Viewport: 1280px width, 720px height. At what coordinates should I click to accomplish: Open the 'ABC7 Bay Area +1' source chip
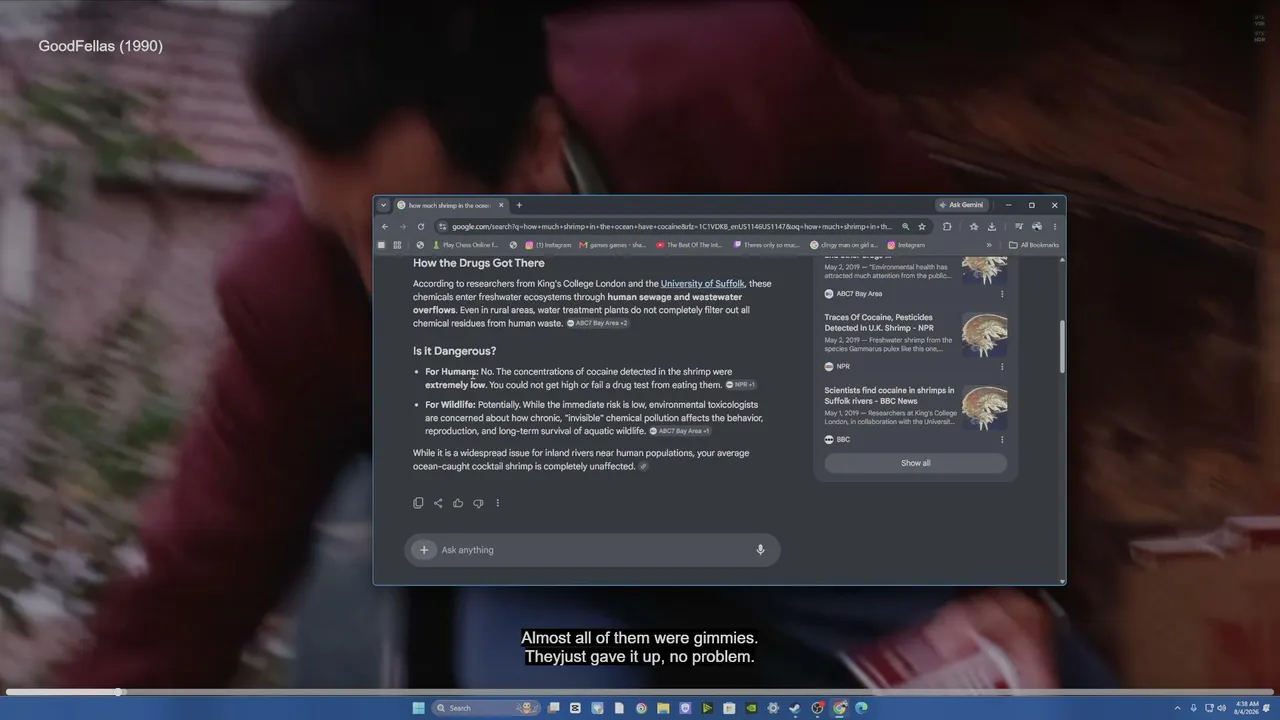(x=680, y=431)
